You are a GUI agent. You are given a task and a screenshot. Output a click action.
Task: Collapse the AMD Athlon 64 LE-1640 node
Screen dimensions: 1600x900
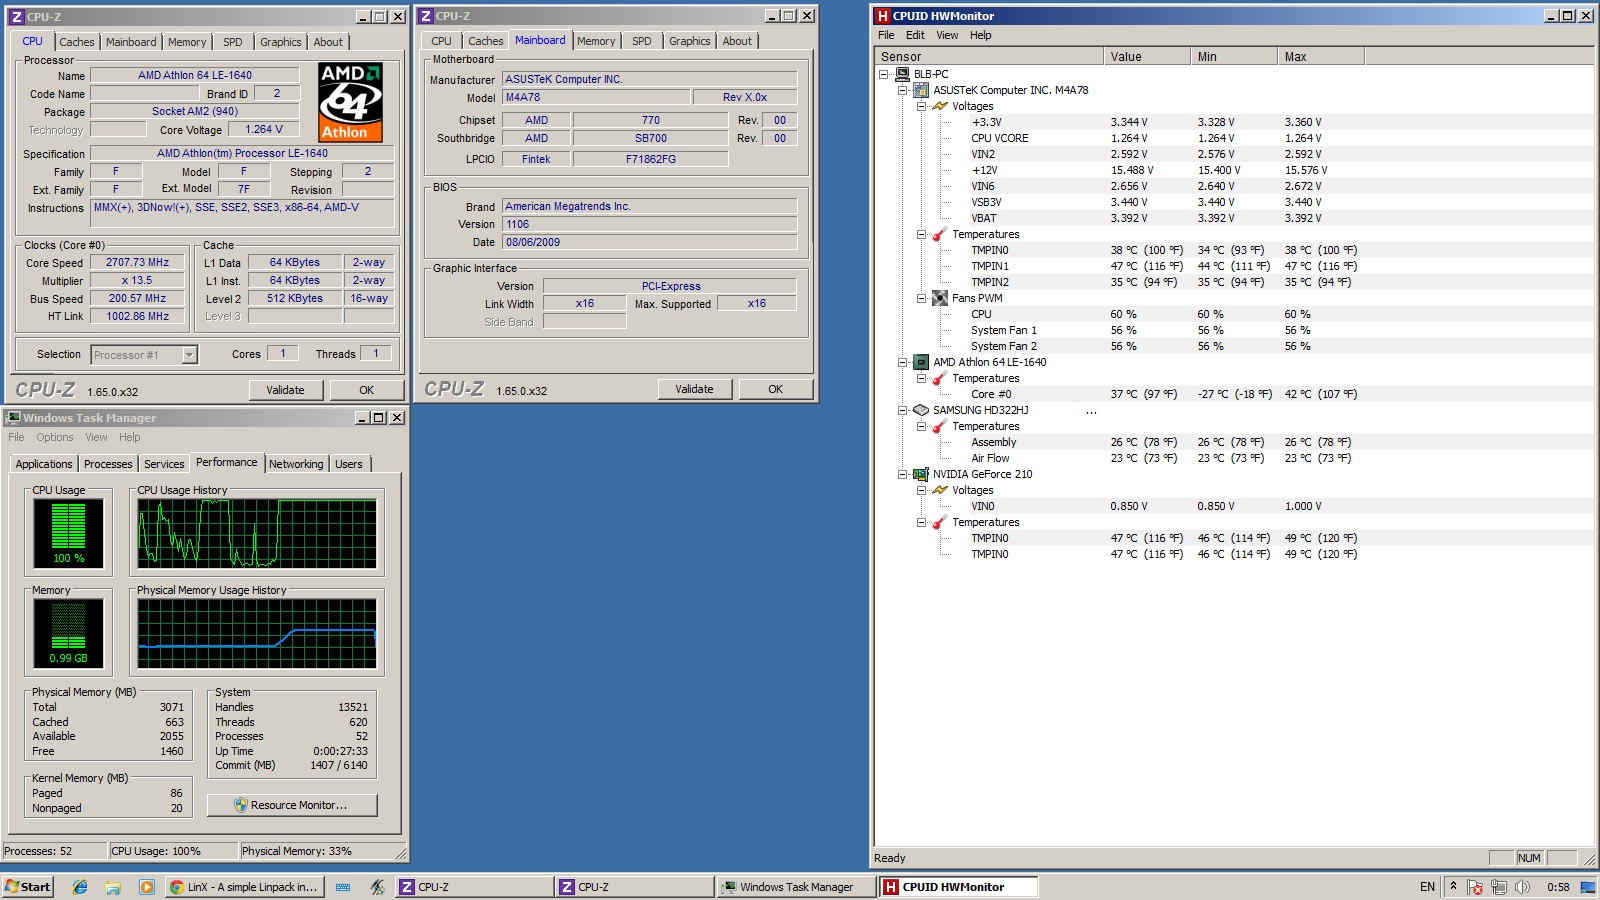903,362
